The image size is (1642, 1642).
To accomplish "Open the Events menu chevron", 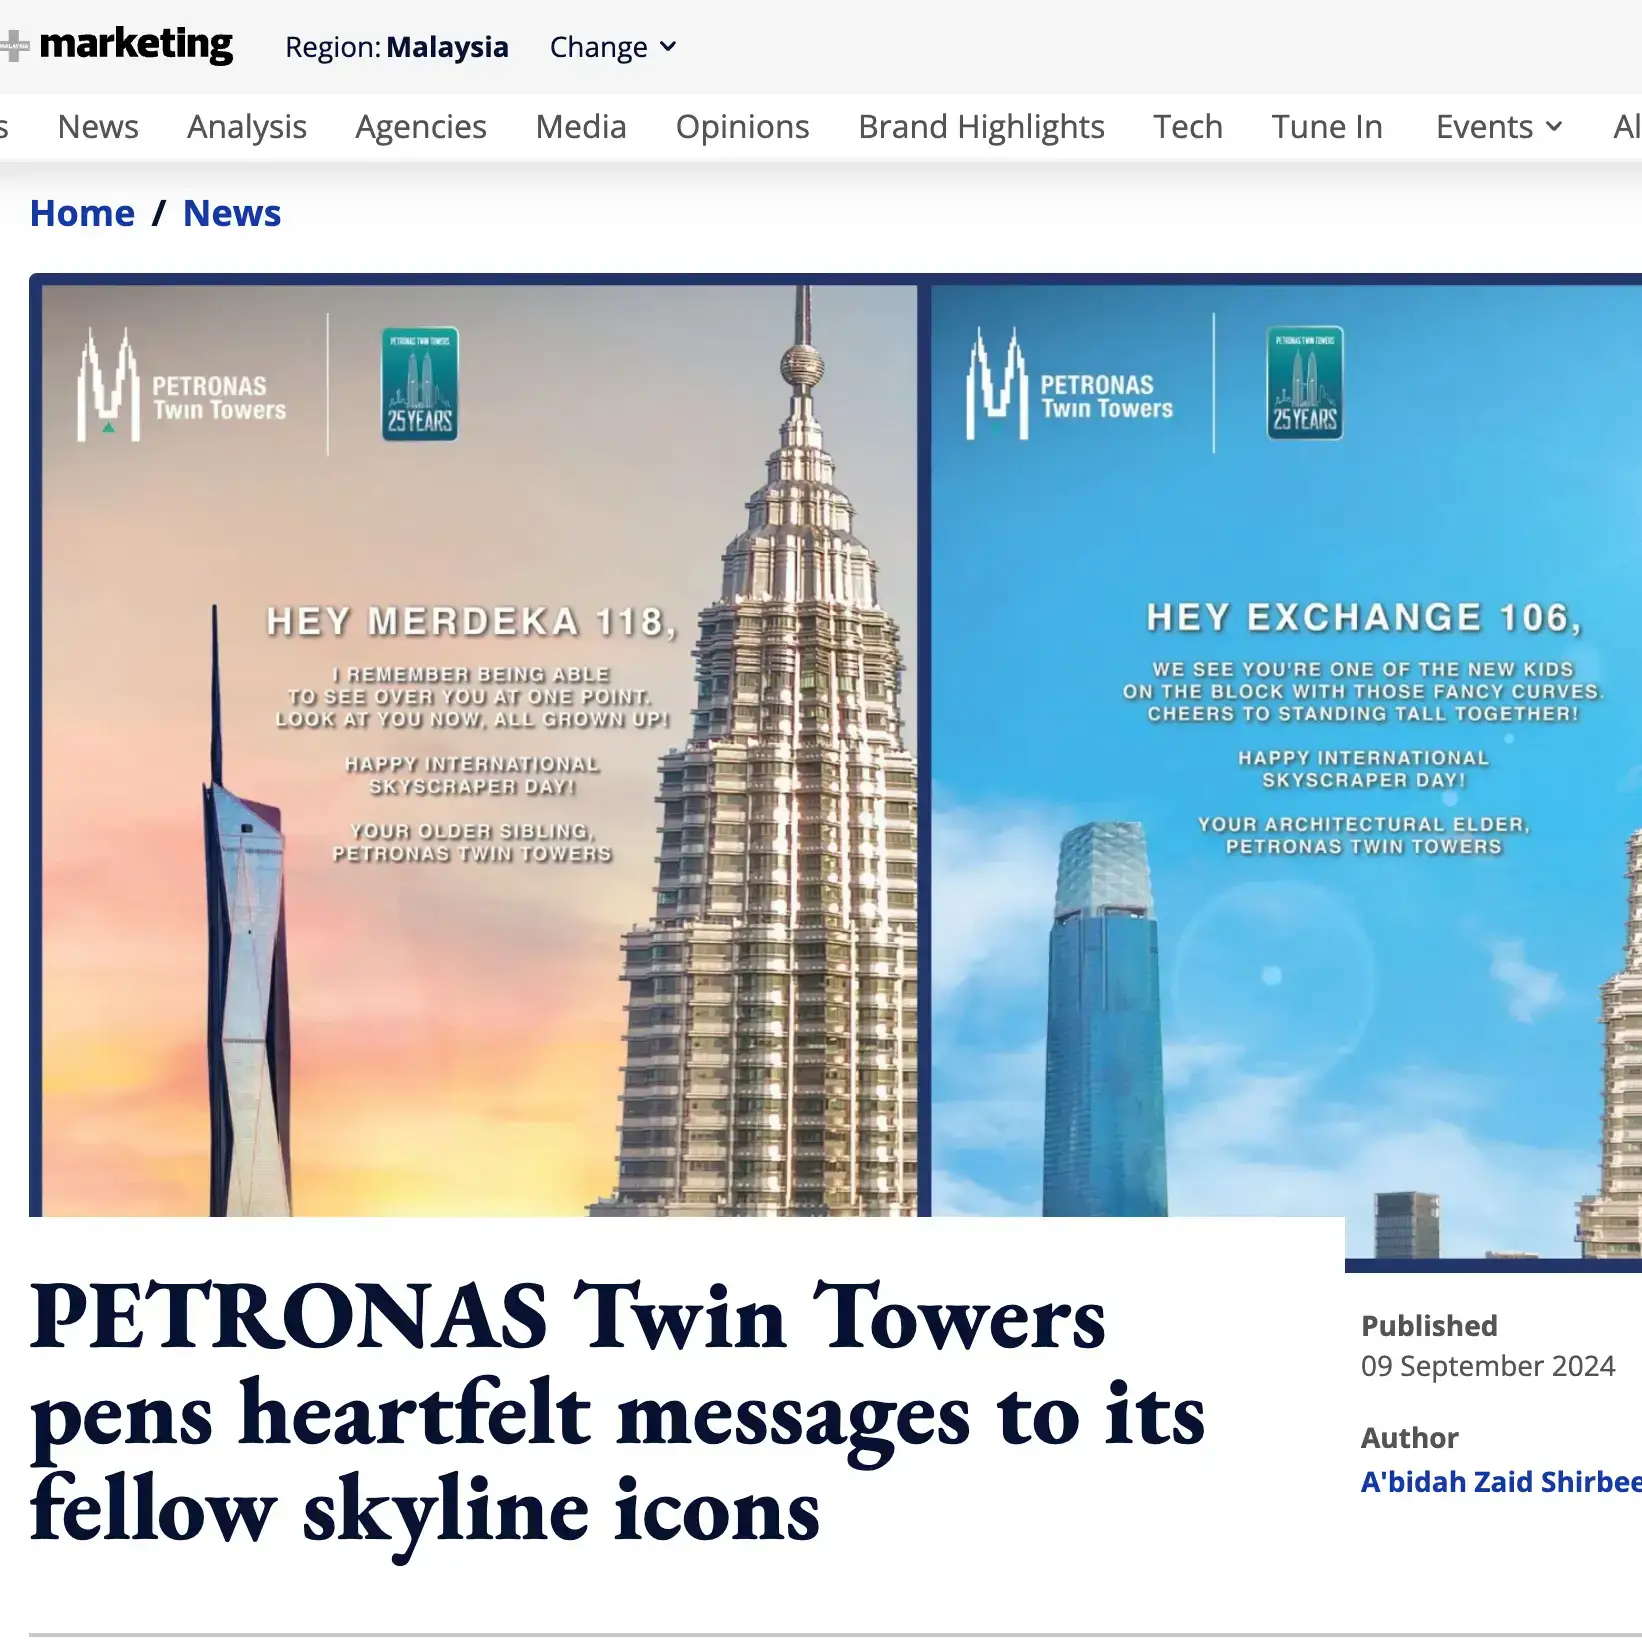I will [1553, 127].
